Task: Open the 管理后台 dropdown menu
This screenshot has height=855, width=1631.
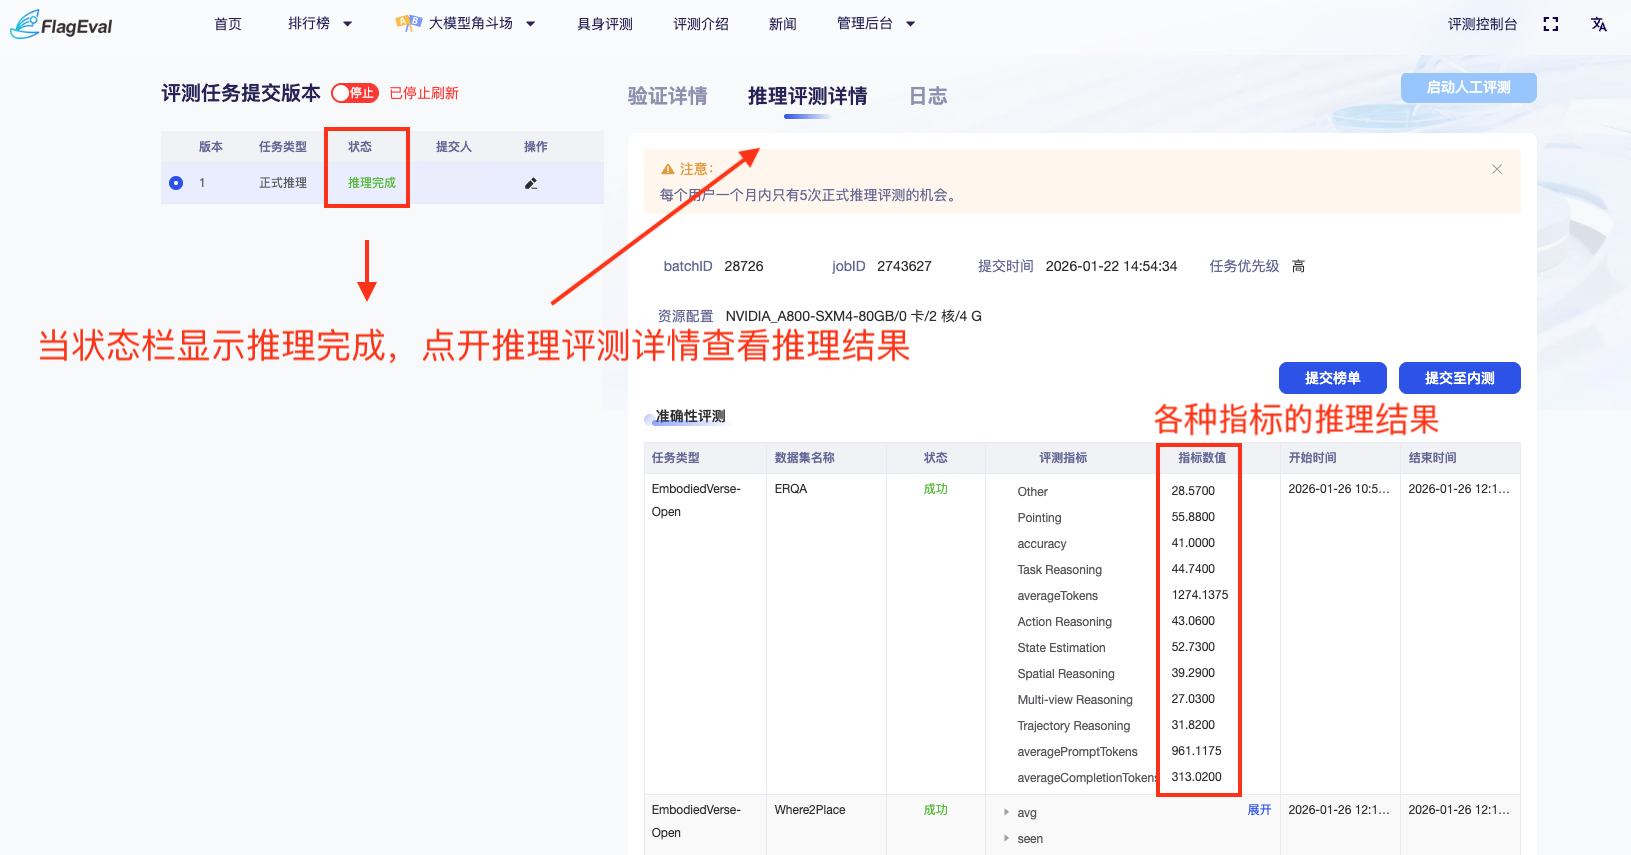Action: point(876,24)
